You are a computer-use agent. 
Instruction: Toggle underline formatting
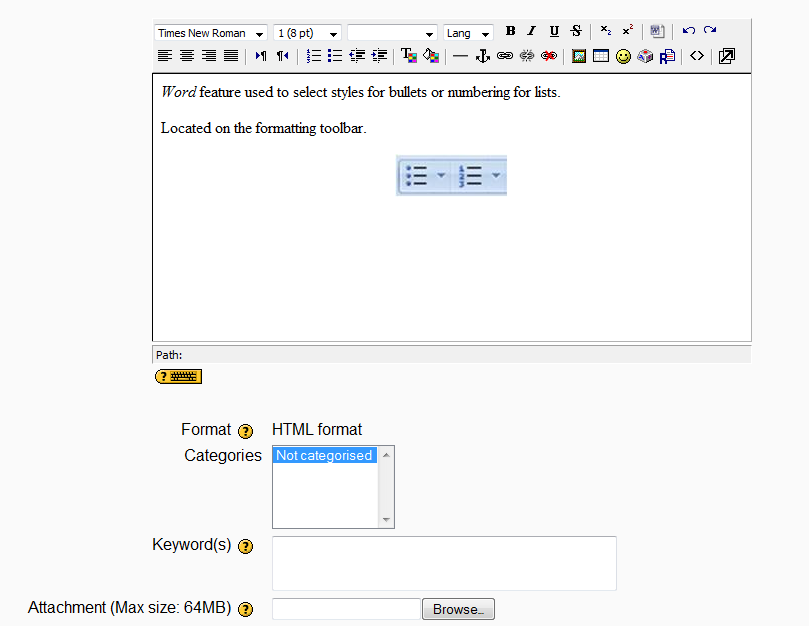click(554, 31)
